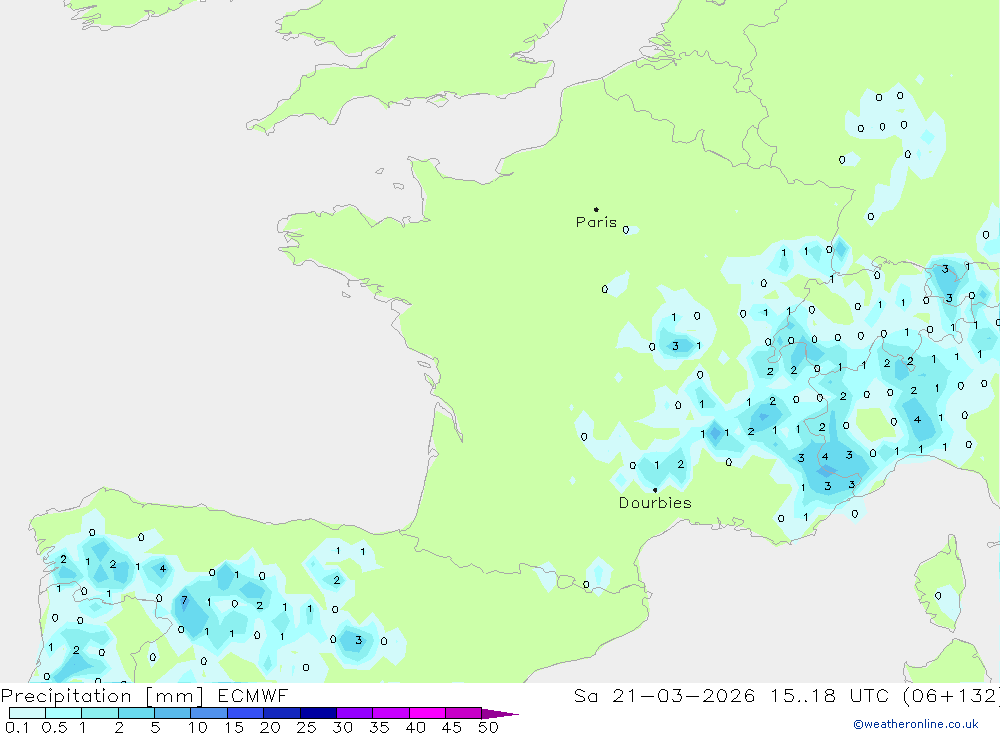Click the Dourbies city label
This screenshot has width=1000, height=733.
click(x=655, y=503)
